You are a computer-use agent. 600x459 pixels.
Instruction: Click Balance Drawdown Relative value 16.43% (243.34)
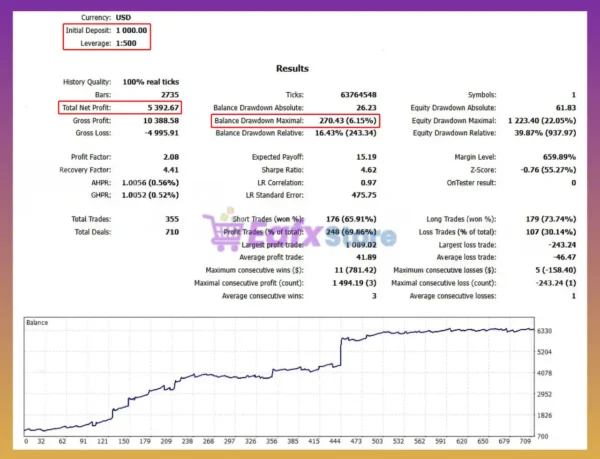pos(346,133)
